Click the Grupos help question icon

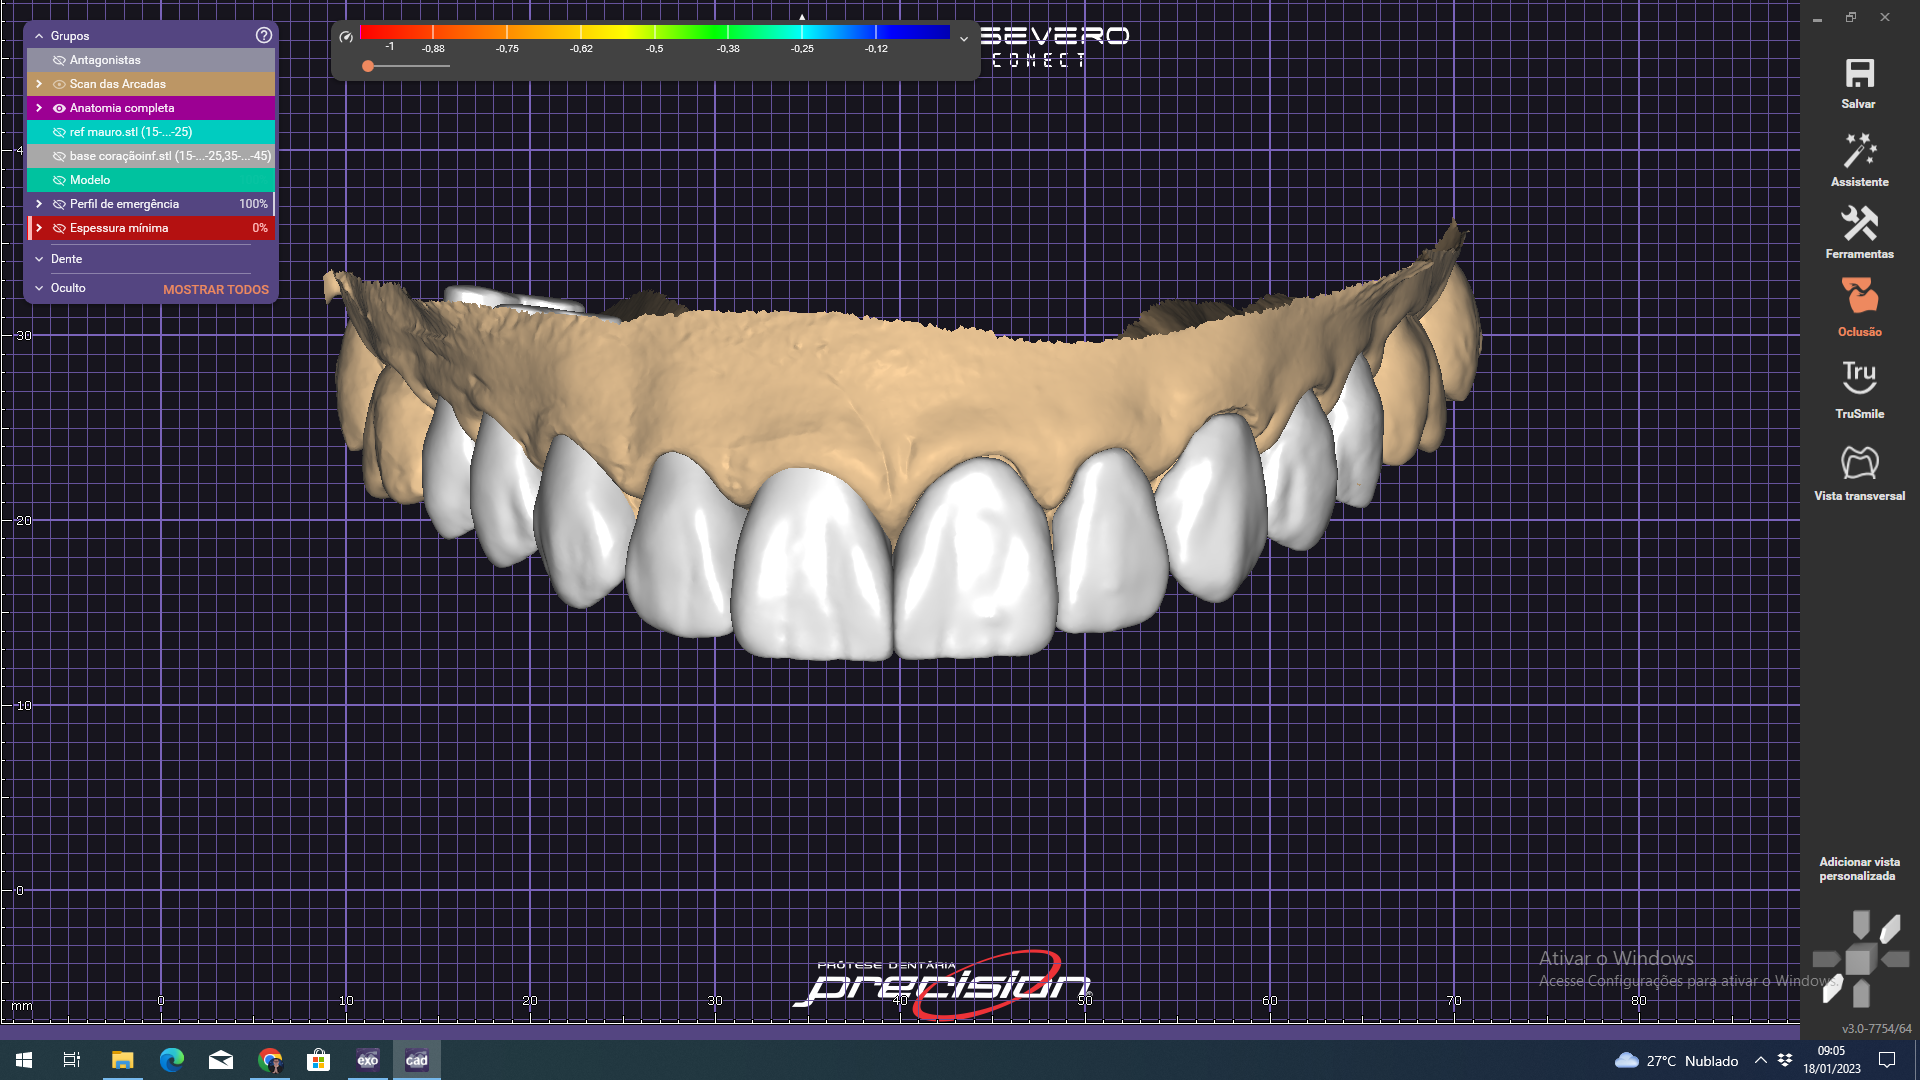coord(264,35)
